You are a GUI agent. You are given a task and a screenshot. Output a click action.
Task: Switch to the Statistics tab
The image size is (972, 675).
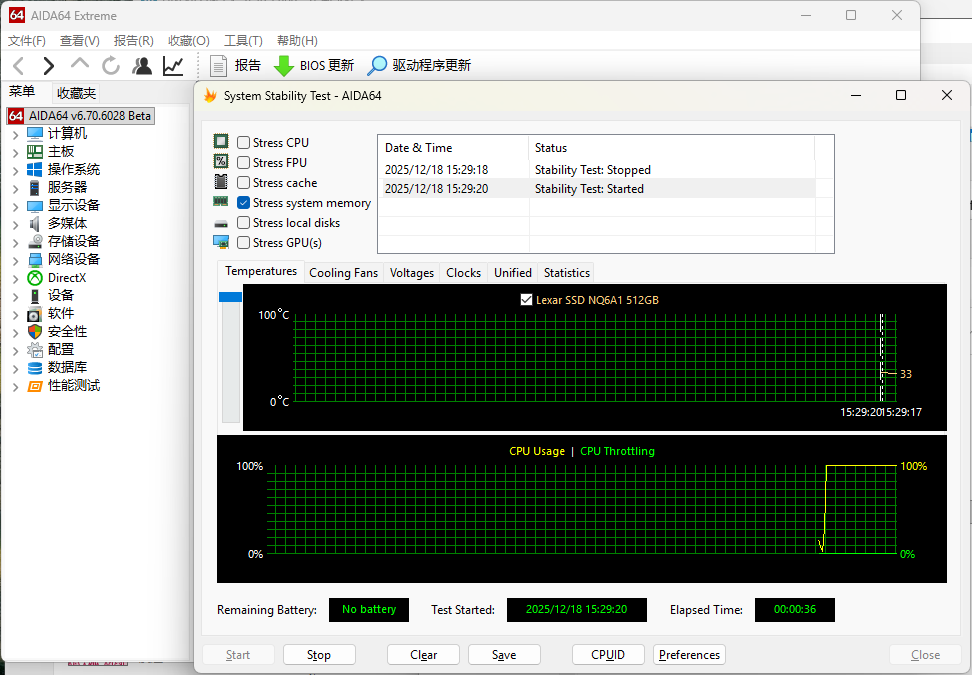click(567, 273)
